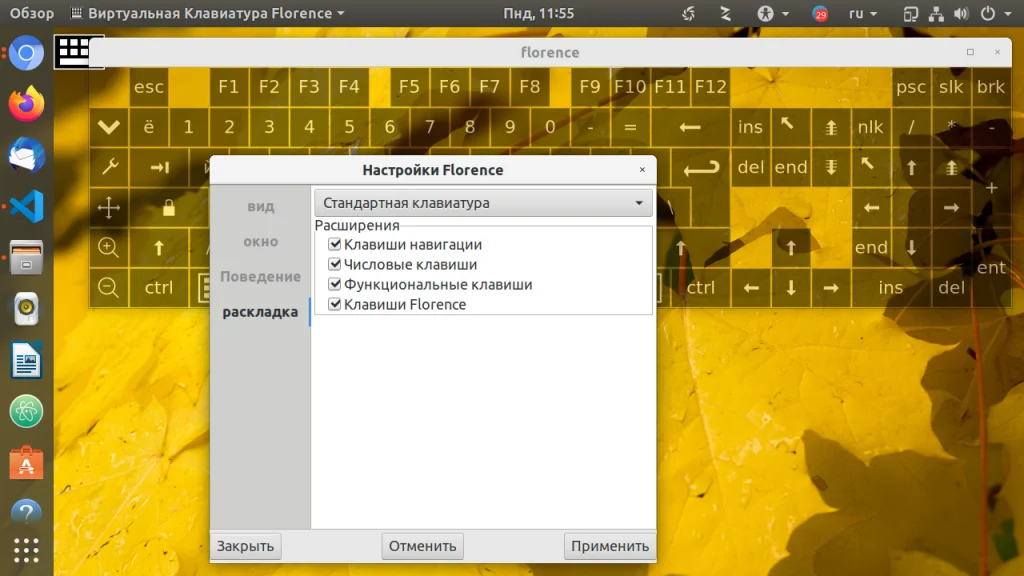Open the clock calendar Пнд, 11:55
Image resolution: width=1024 pixels, height=576 pixels.
538,13
